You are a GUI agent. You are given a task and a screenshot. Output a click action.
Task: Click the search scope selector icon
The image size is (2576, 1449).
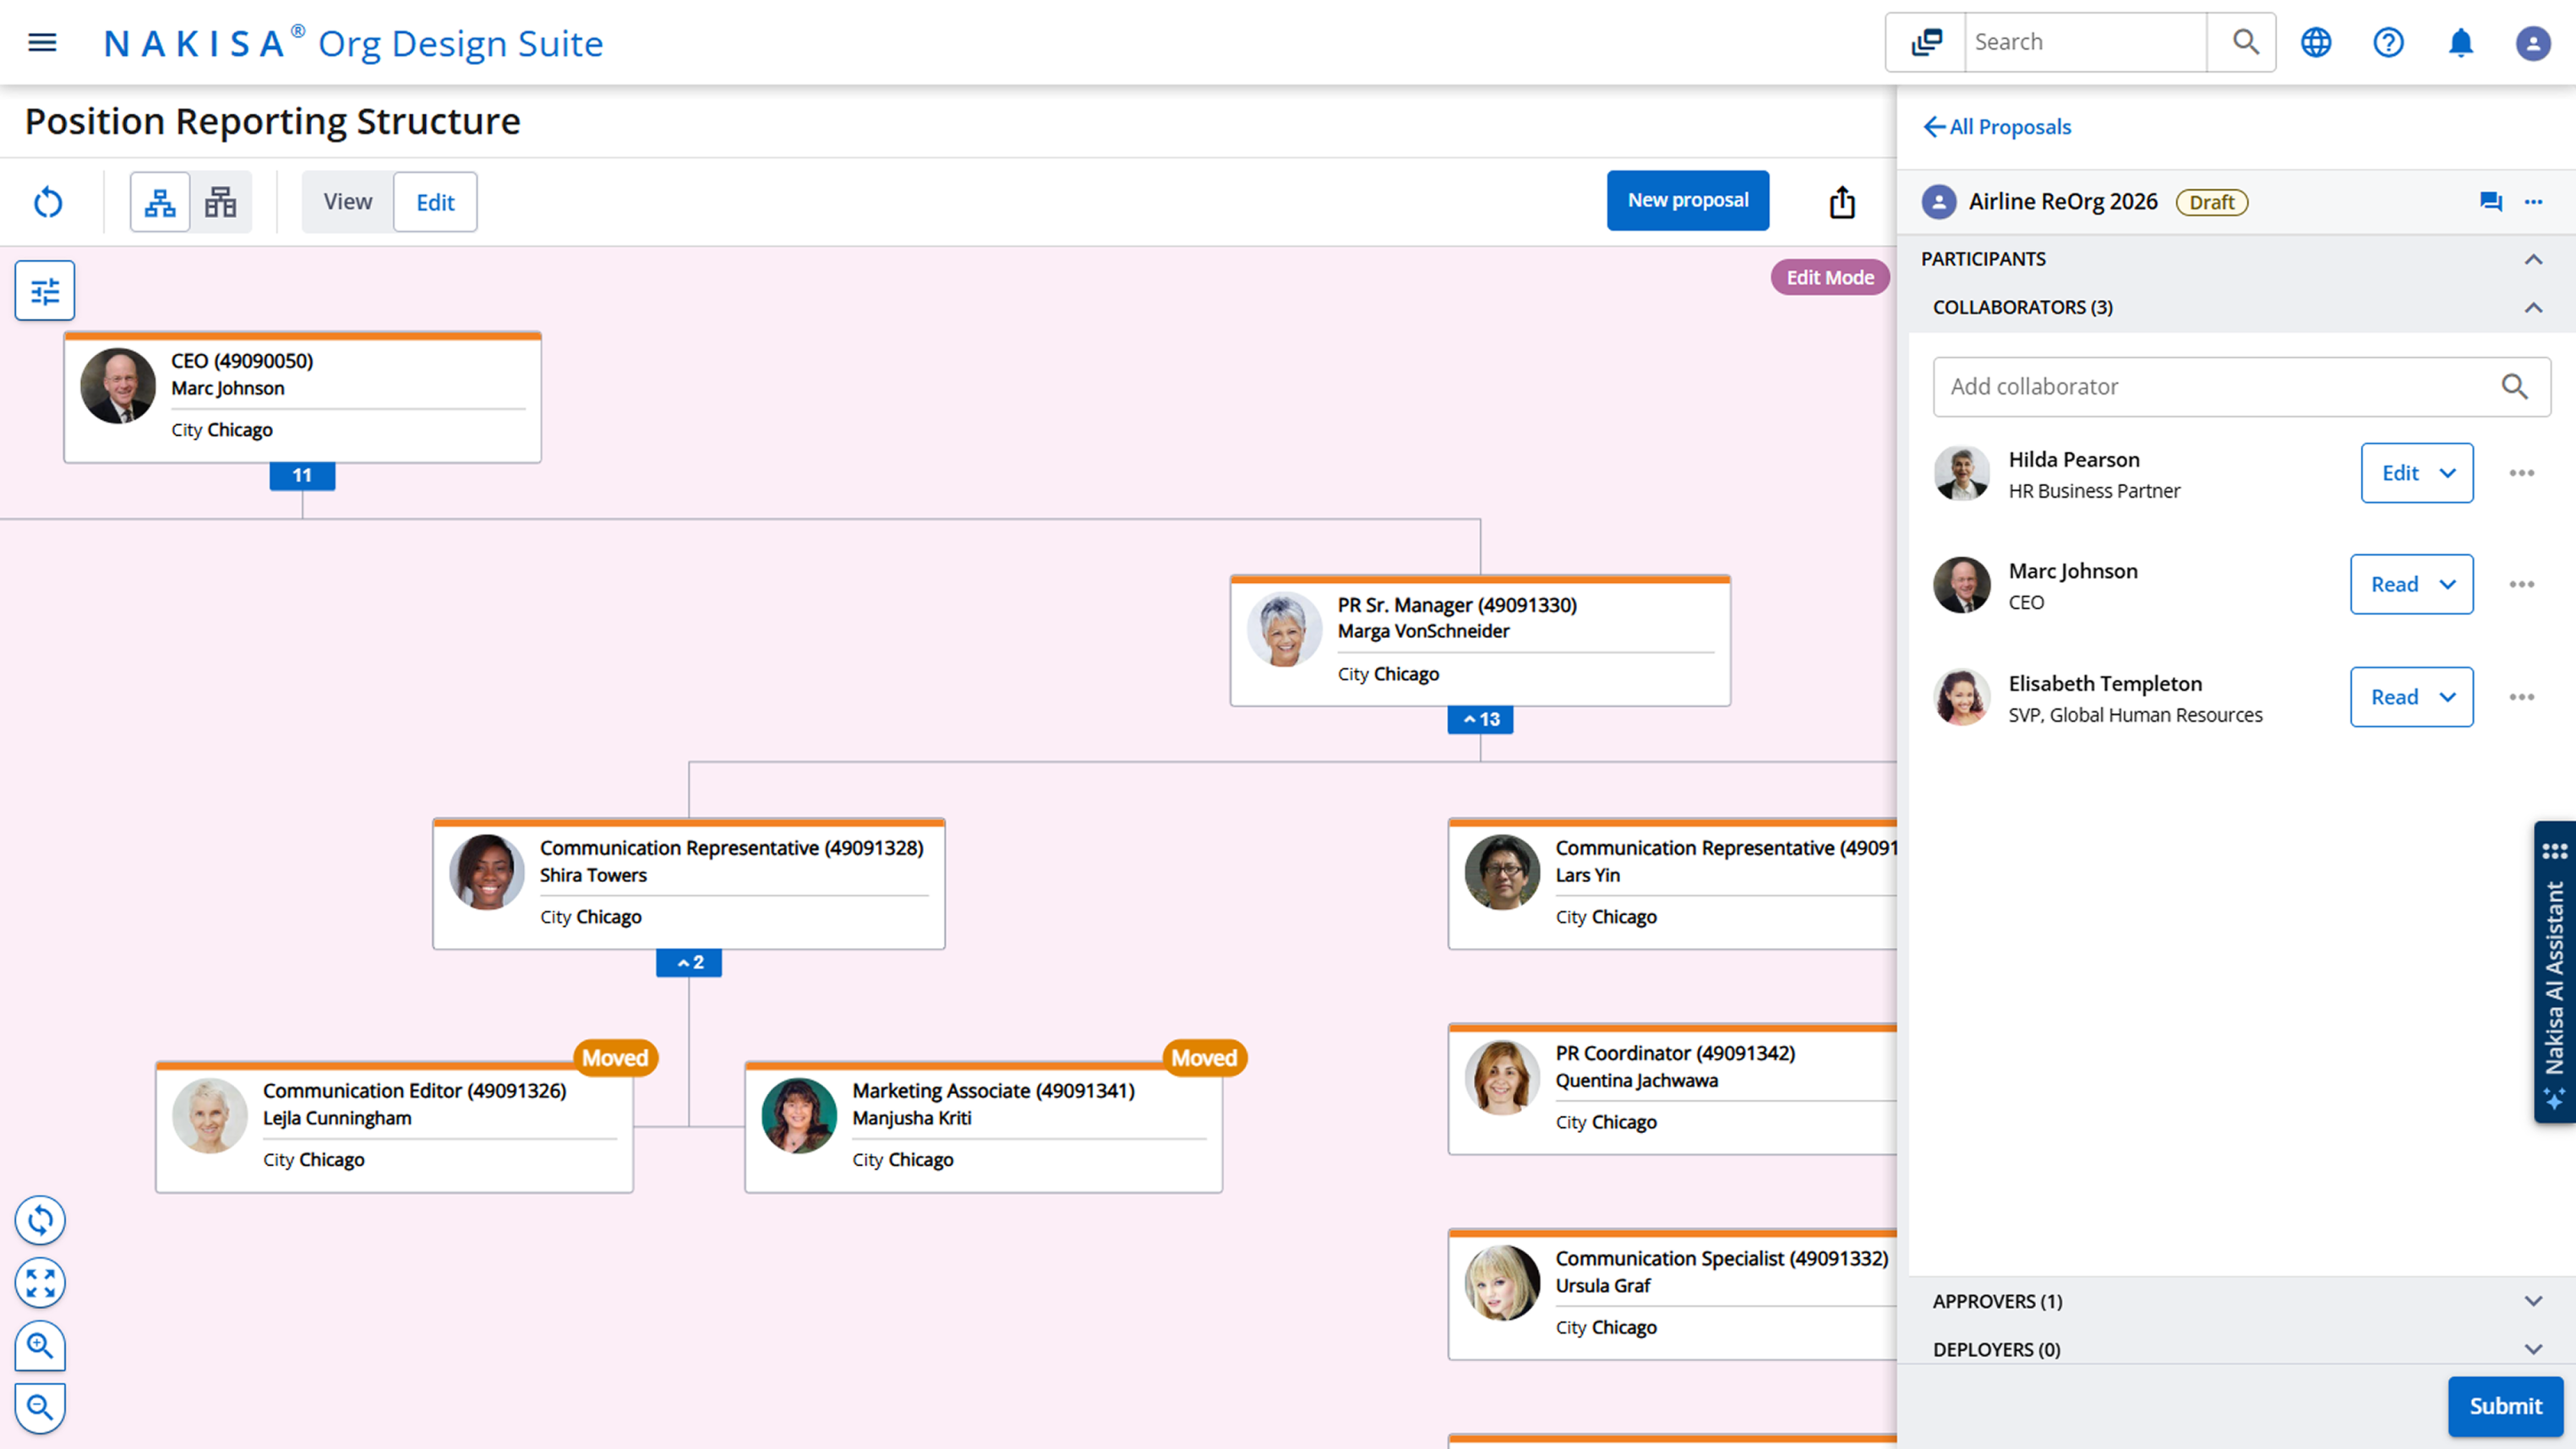coord(1926,42)
